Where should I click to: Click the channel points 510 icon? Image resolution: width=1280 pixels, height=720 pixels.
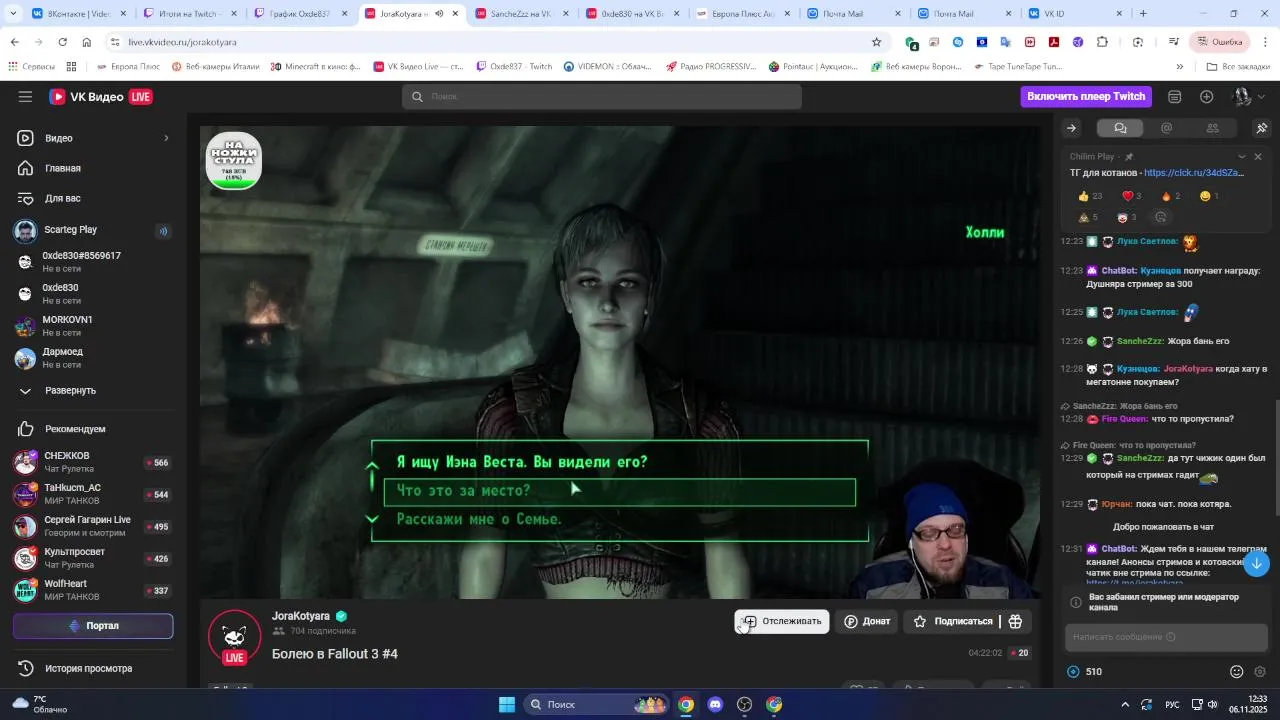coord(1074,672)
